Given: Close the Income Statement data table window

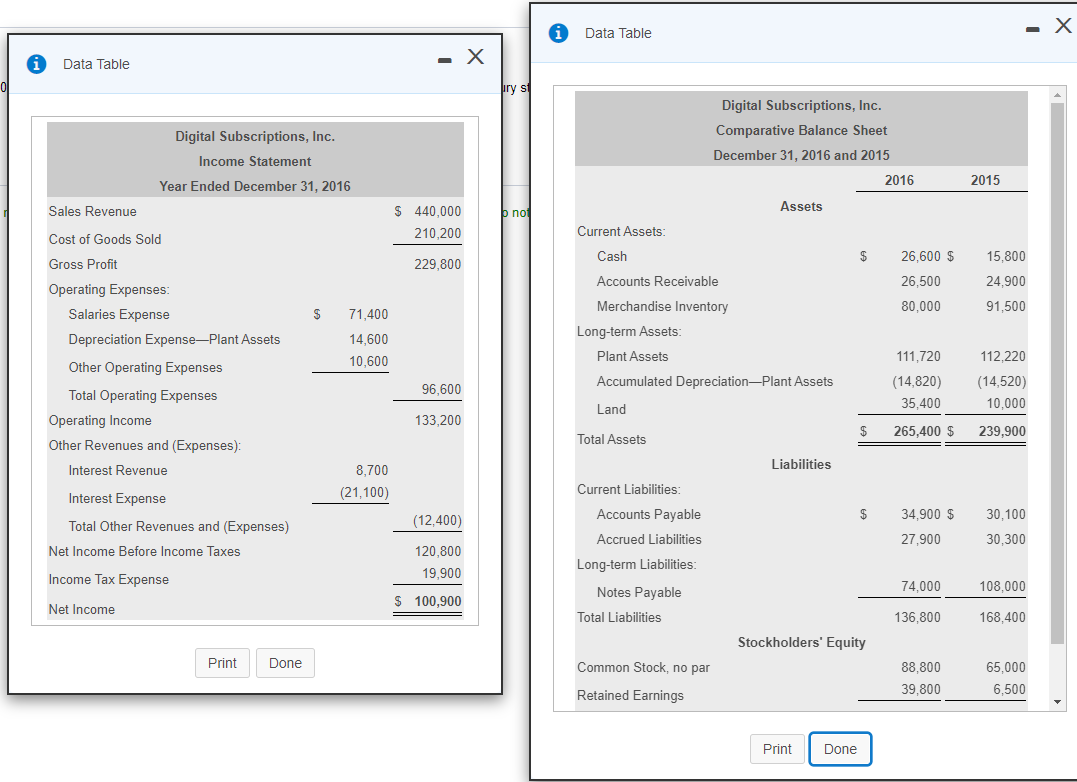Looking at the screenshot, I should [x=475, y=56].
